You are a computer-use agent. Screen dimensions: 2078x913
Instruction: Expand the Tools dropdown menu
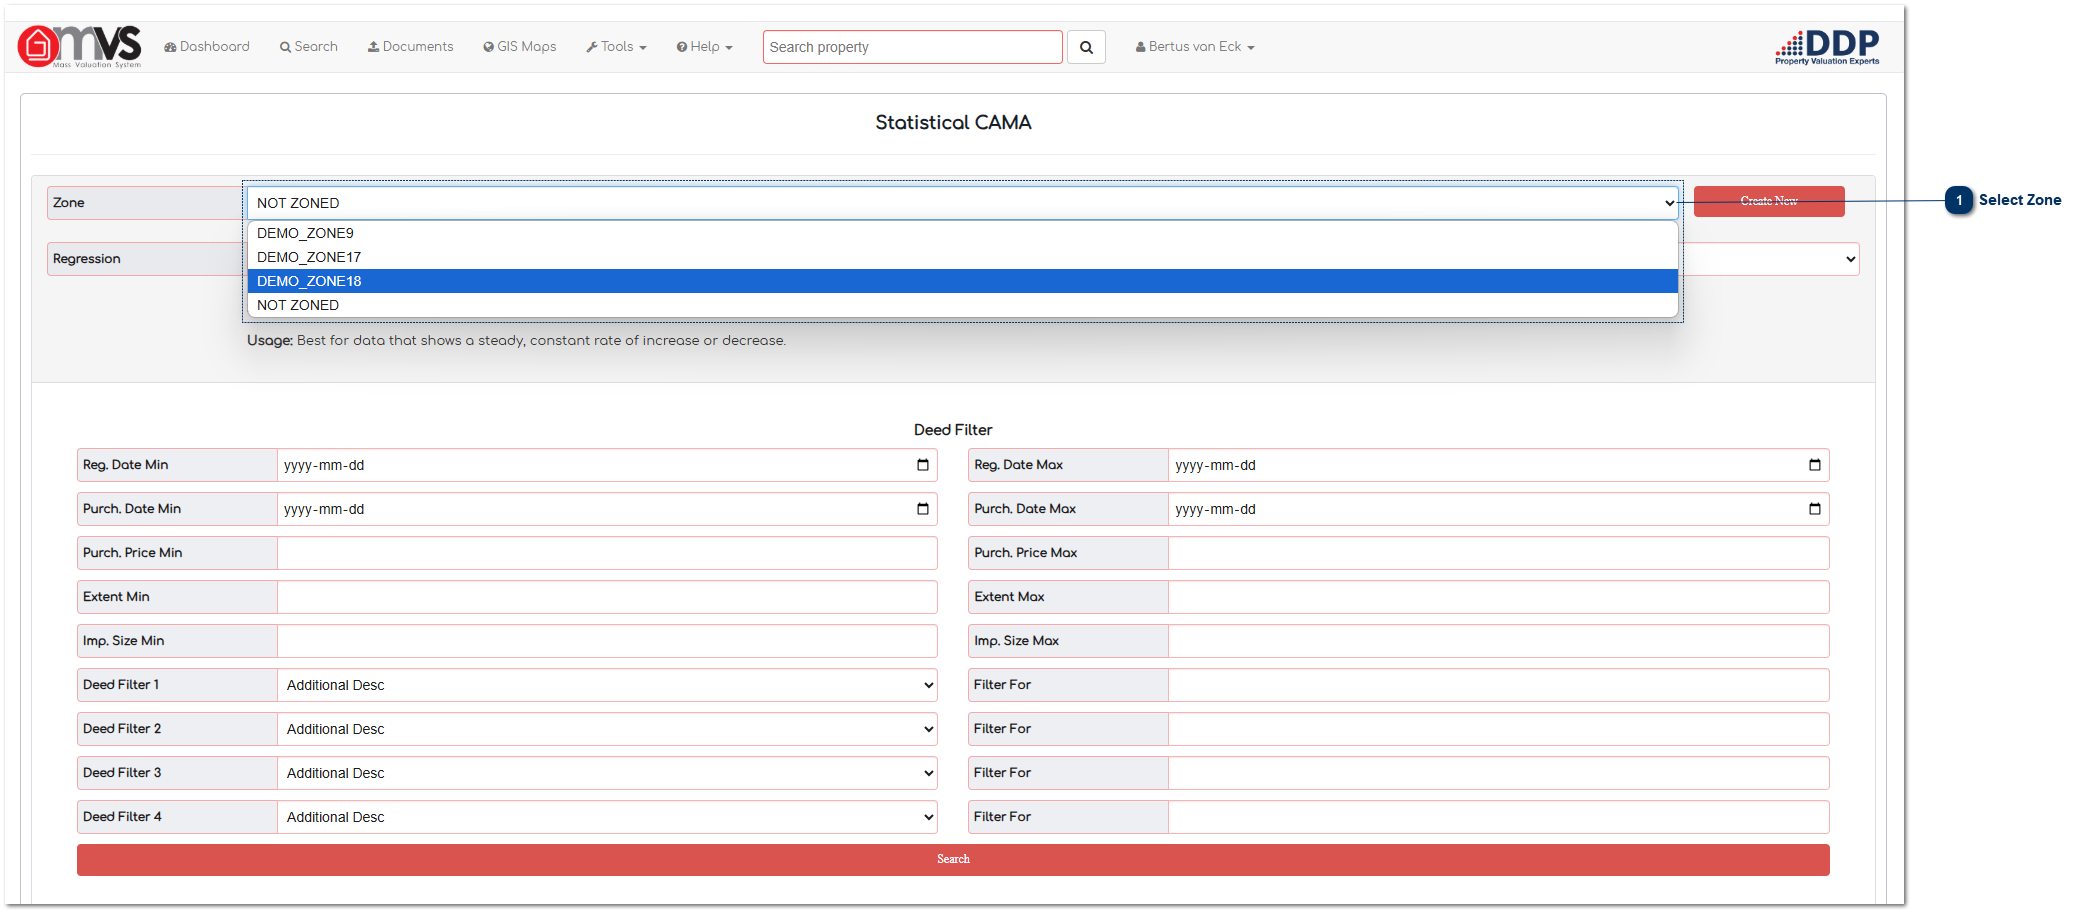pos(616,47)
